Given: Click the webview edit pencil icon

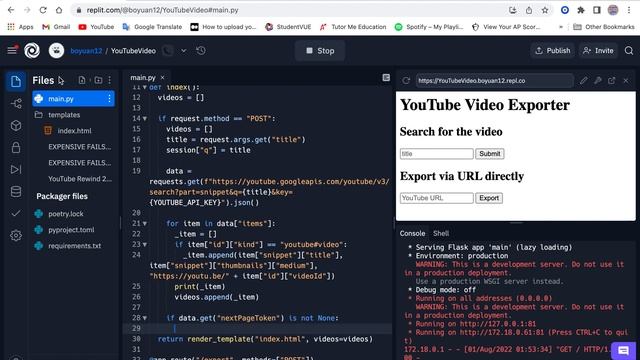Looking at the screenshot, I should coord(584,81).
